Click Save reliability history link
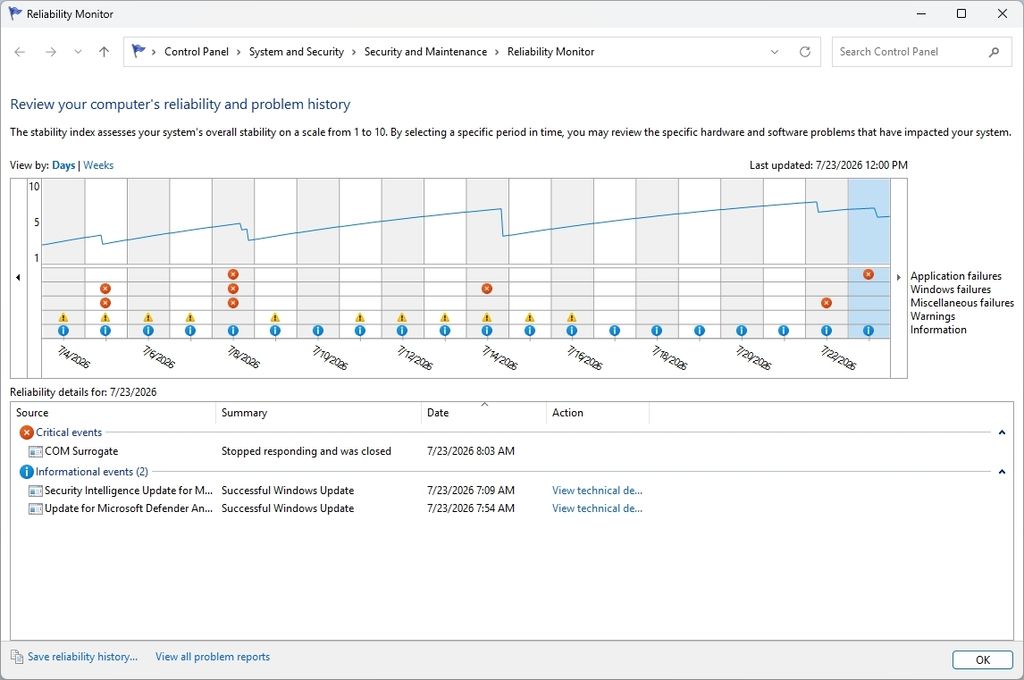The image size is (1024, 680). (82, 656)
